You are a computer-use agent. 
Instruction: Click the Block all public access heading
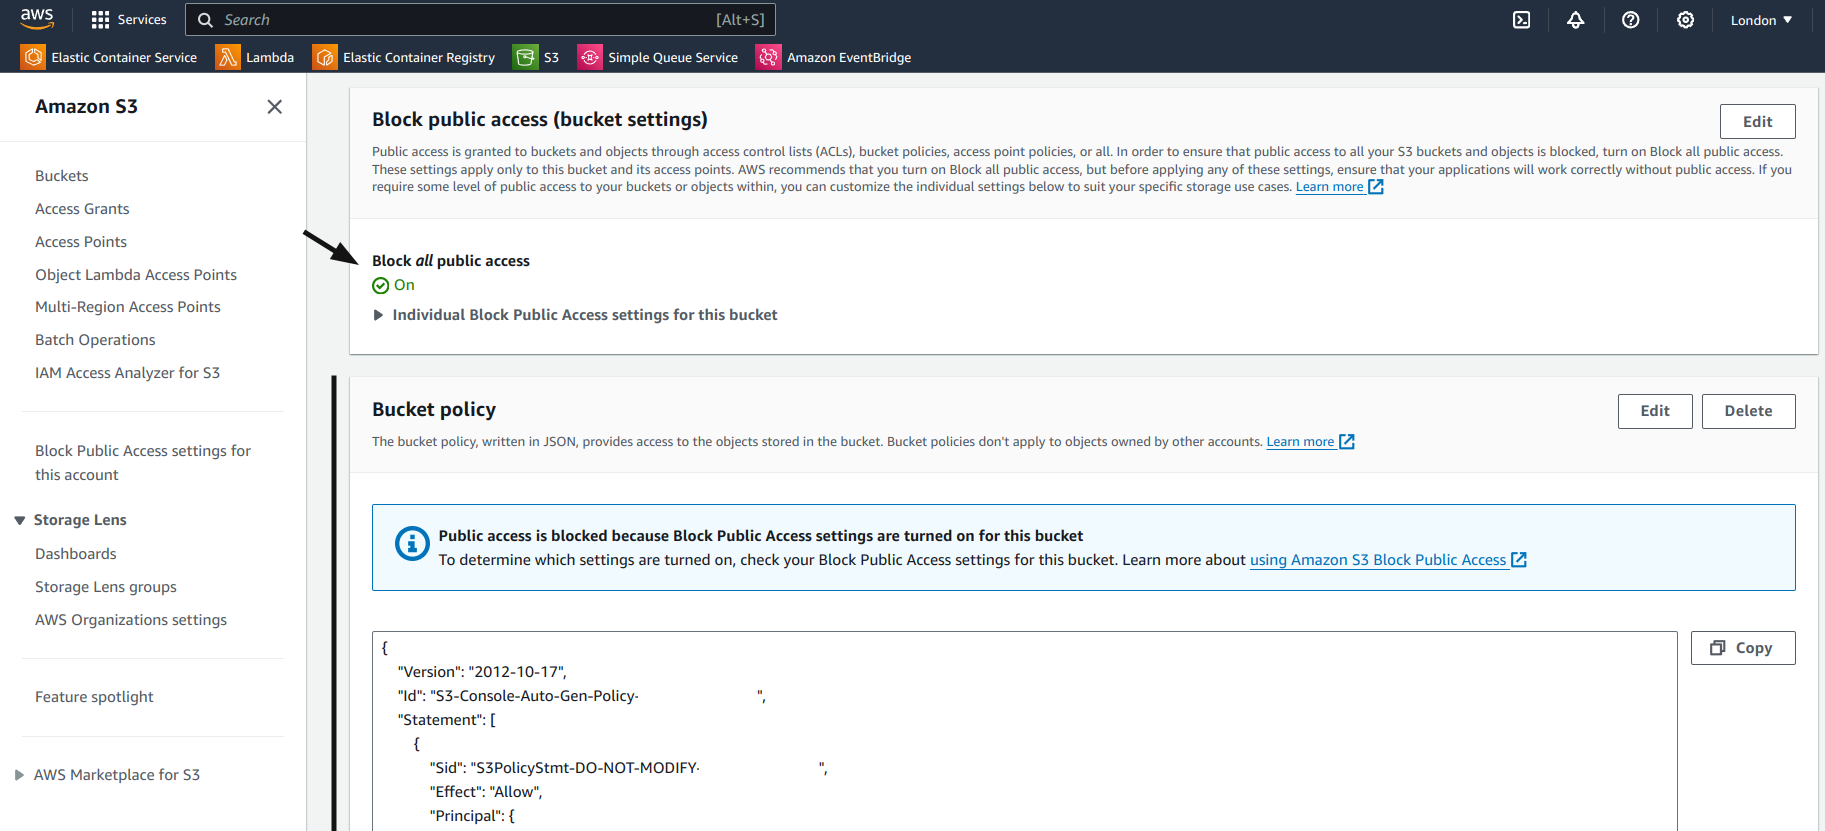[x=451, y=261]
